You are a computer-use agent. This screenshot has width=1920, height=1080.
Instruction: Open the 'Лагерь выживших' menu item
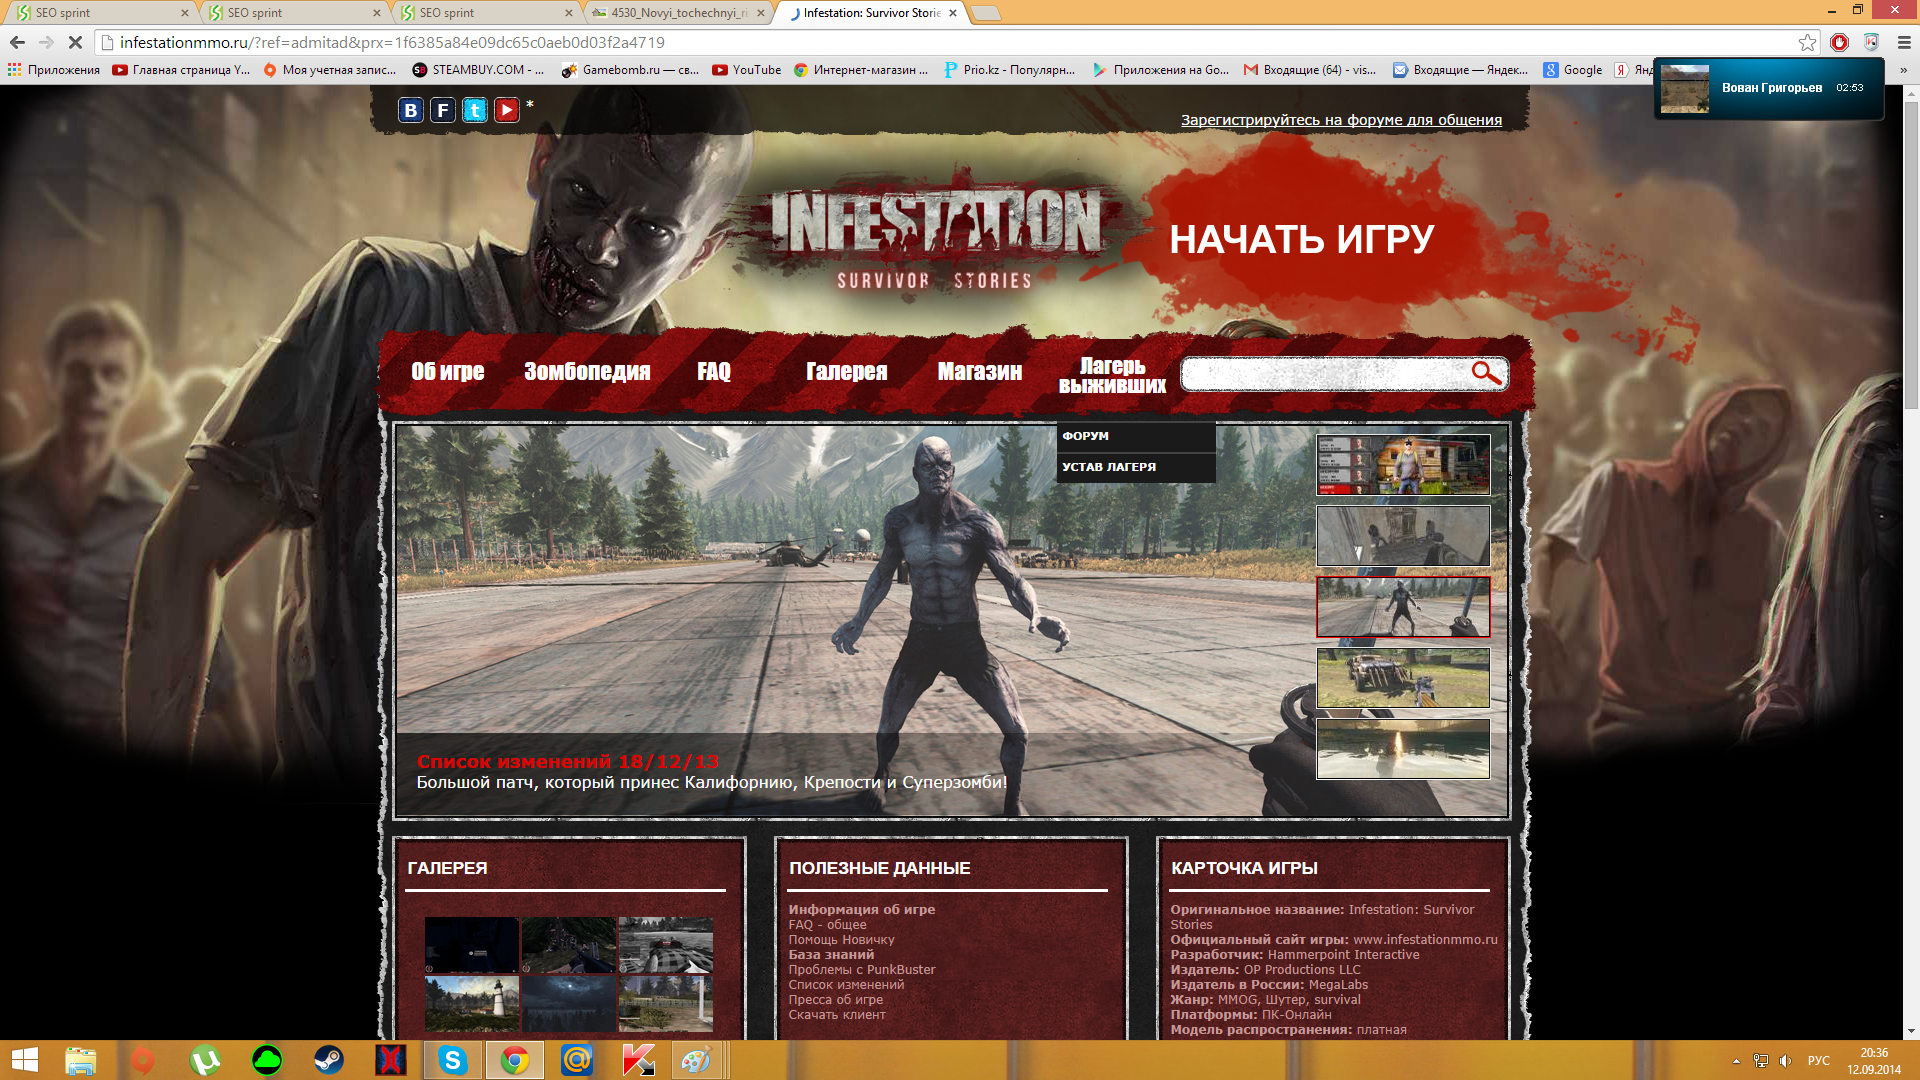1112,375
